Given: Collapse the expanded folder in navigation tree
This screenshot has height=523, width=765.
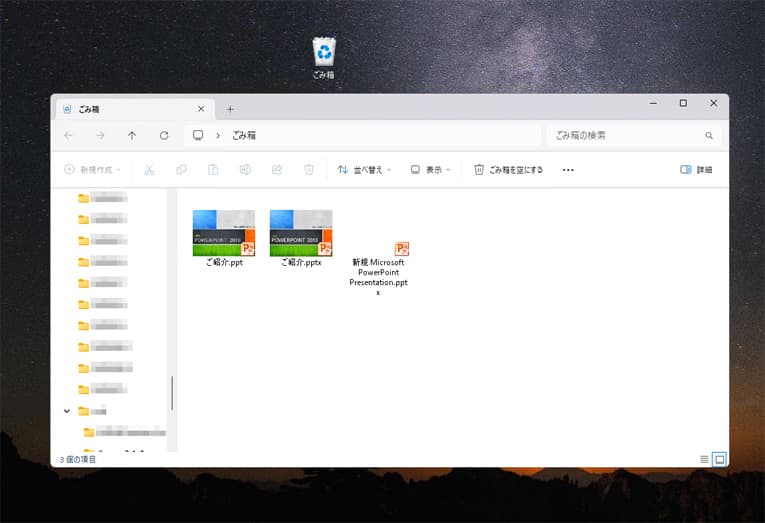Looking at the screenshot, I should point(67,410).
